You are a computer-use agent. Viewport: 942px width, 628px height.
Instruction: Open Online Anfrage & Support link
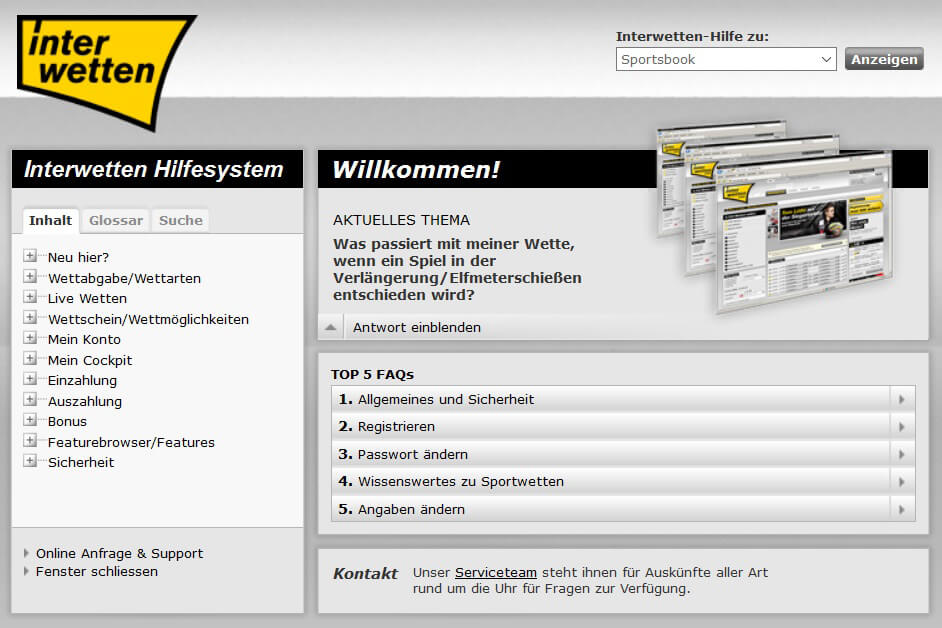[120, 553]
